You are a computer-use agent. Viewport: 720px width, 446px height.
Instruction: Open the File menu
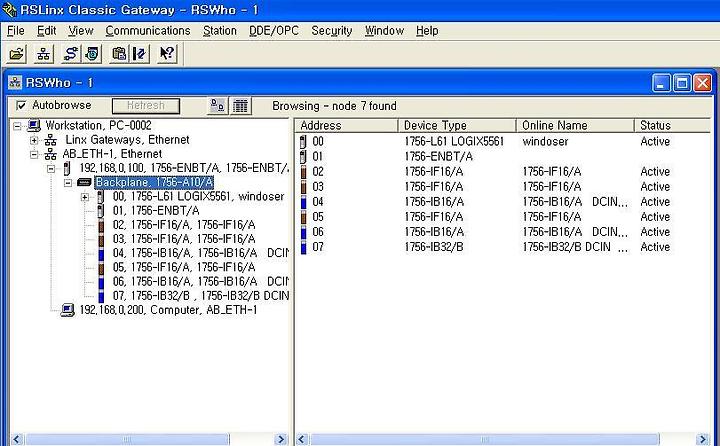click(x=16, y=31)
